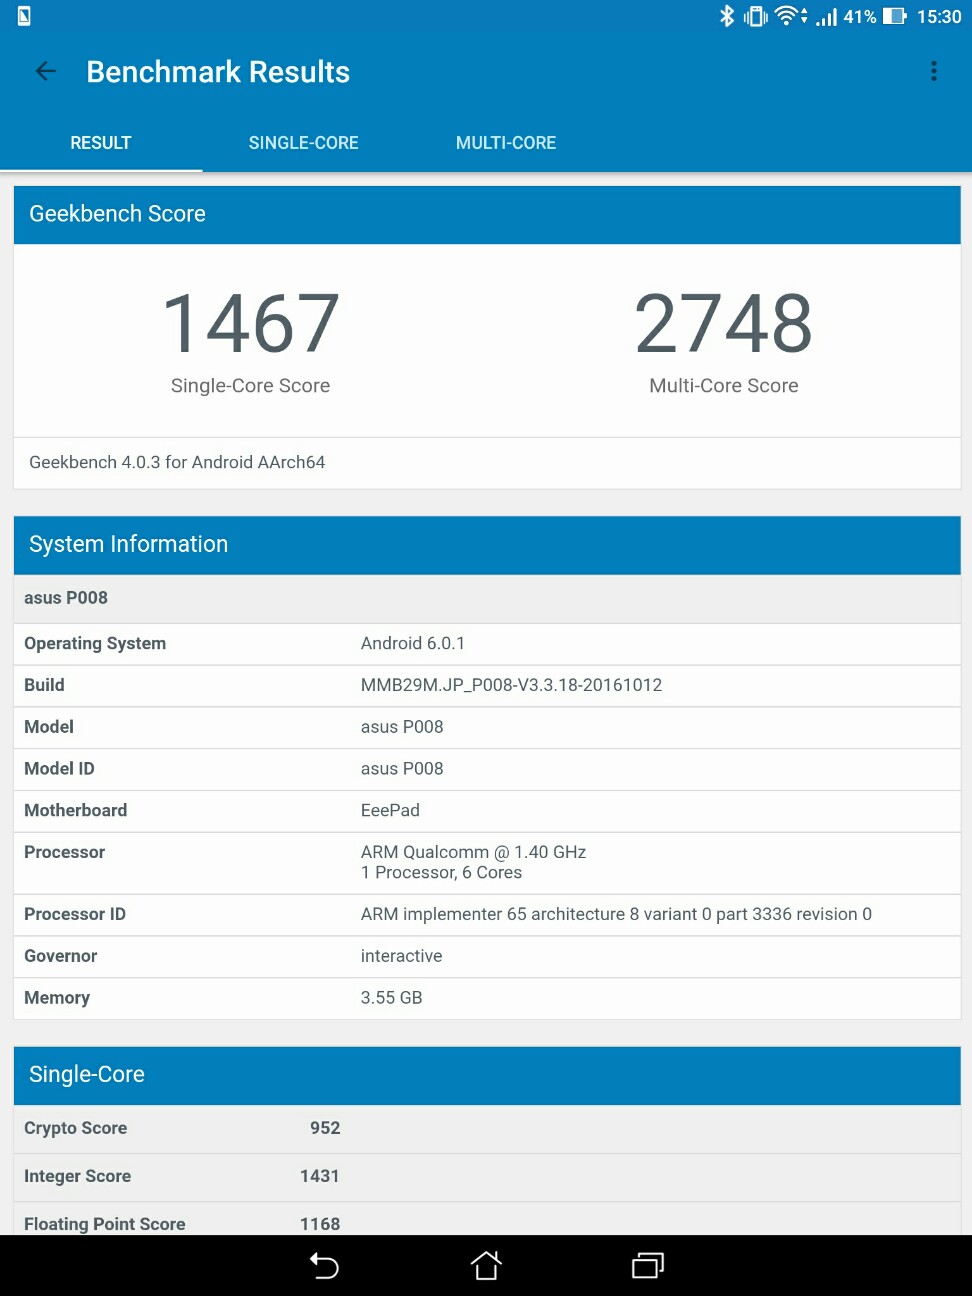The image size is (972, 1296).
Task: Tap the Motherboard label
Action: coord(76,811)
